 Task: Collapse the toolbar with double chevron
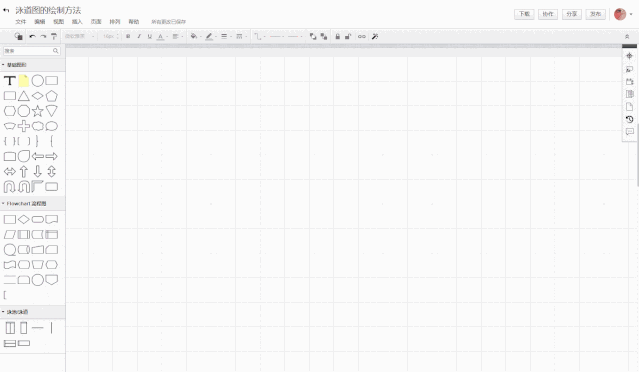627,36
